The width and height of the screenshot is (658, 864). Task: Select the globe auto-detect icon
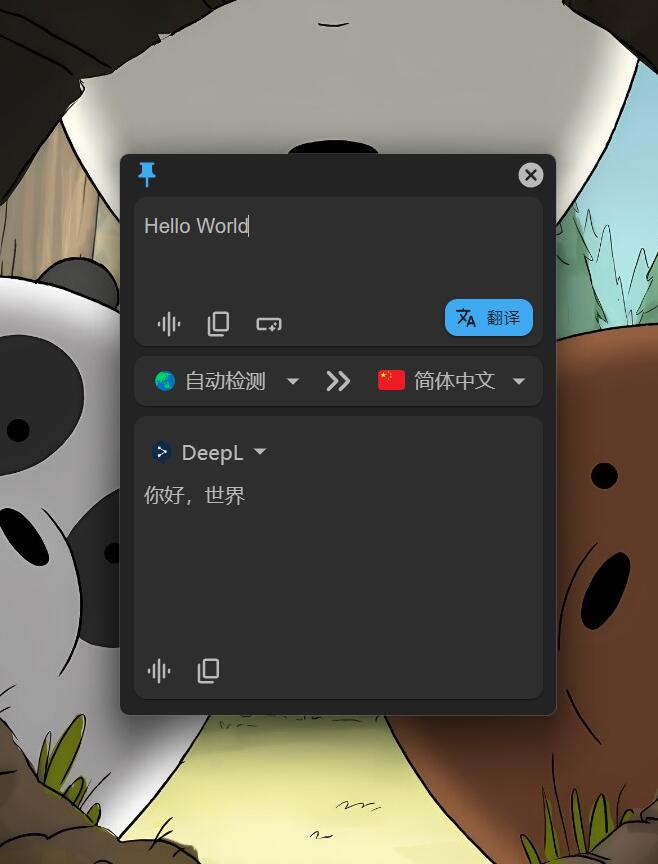[x=165, y=381]
